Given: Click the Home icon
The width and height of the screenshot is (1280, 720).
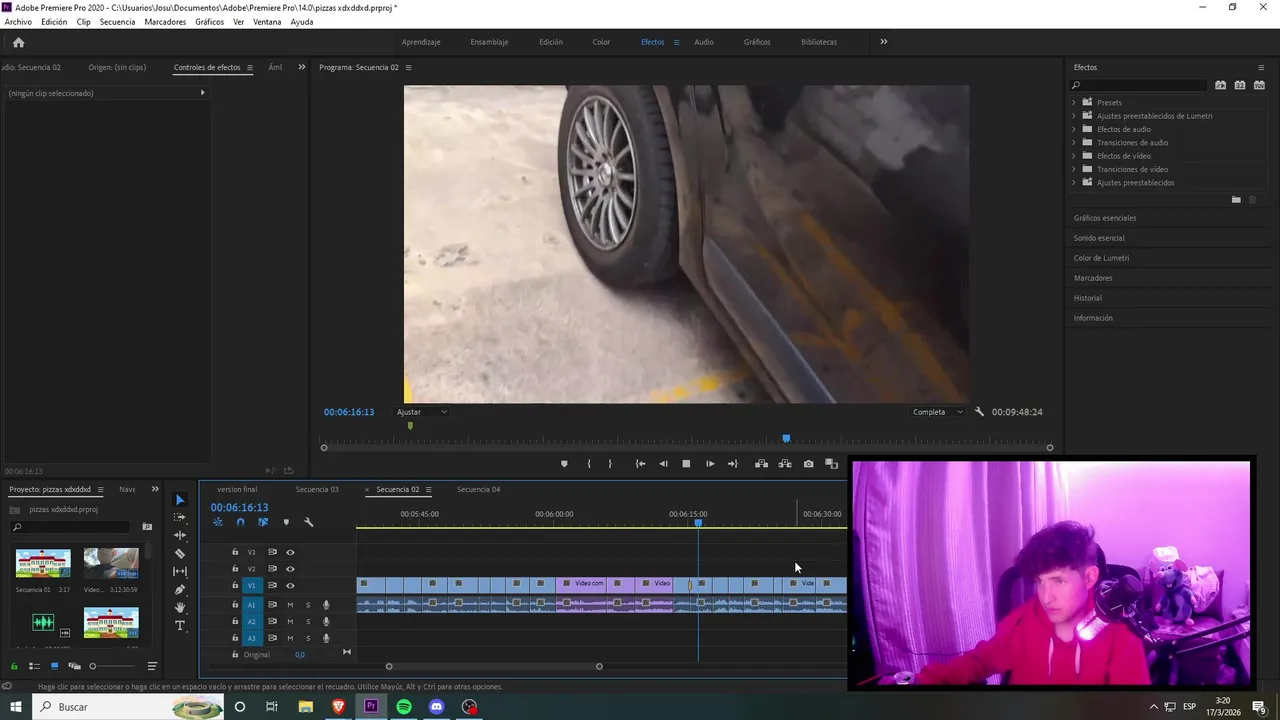Looking at the screenshot, I should point(18,42).
